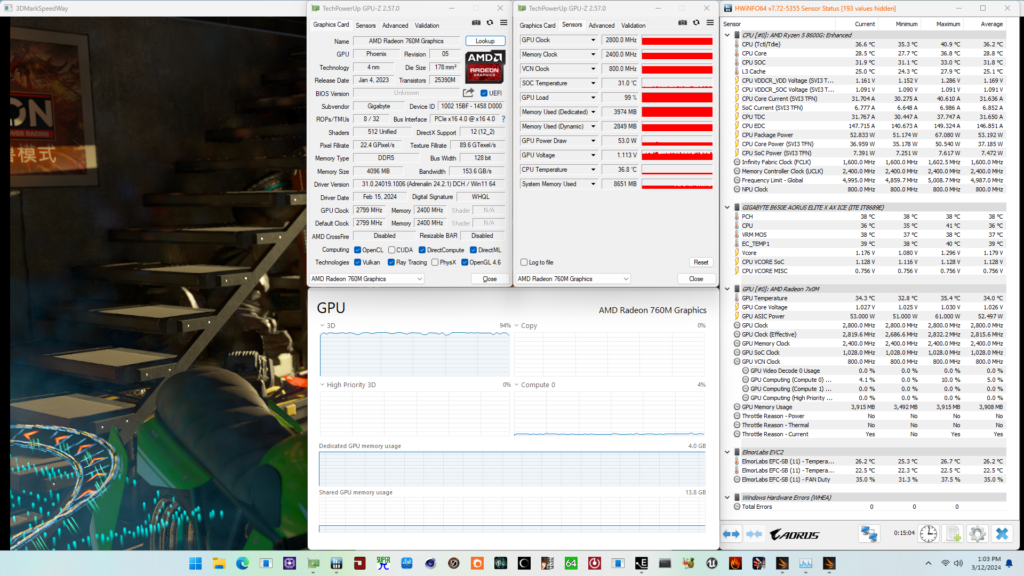Switch to Sensors tab in left GPU-Z window
The image size is (1024, 576).
click(x=366, y=25)
